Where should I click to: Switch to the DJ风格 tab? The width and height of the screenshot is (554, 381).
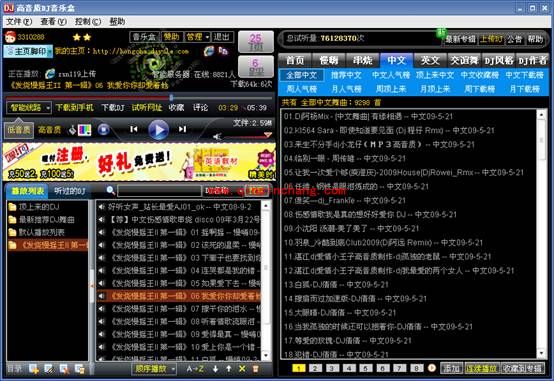tap(499, 60)
